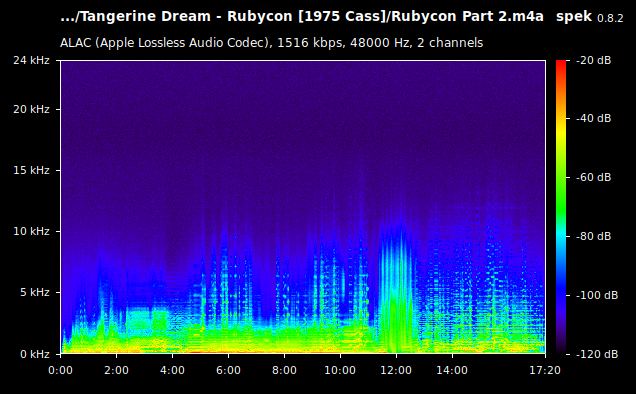Click the version number 0.8.2
This screenshot has height=394, width=636.
point(610,18)
